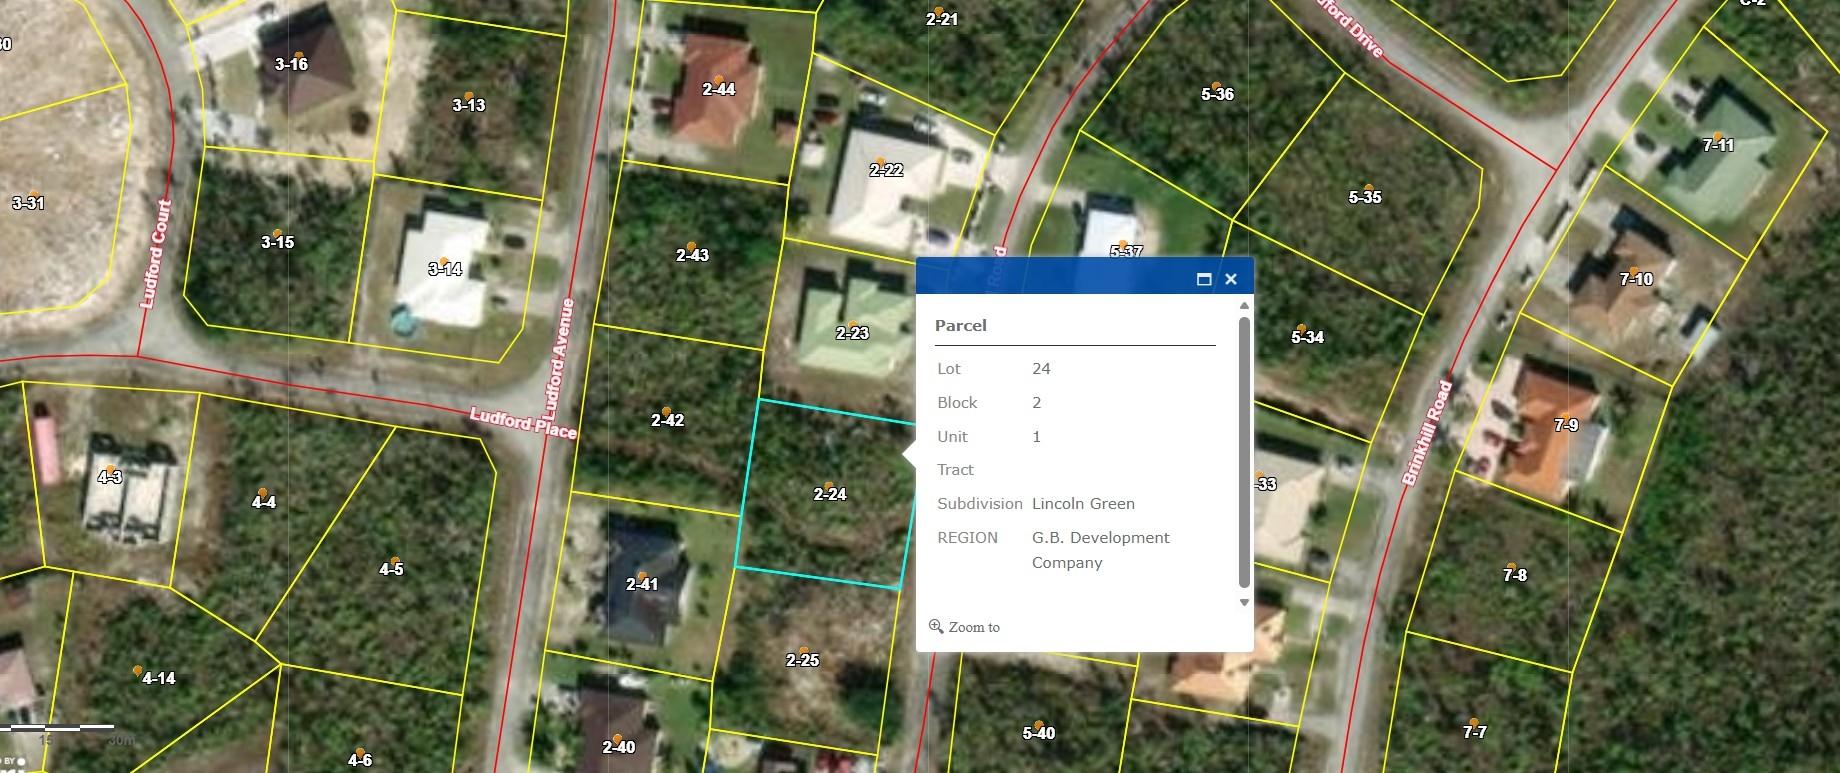This screenshot has height=773, width=1840.
Task: Maximize the Parcel info popup
Action: pyautogui.click(x=1204, y=280)
